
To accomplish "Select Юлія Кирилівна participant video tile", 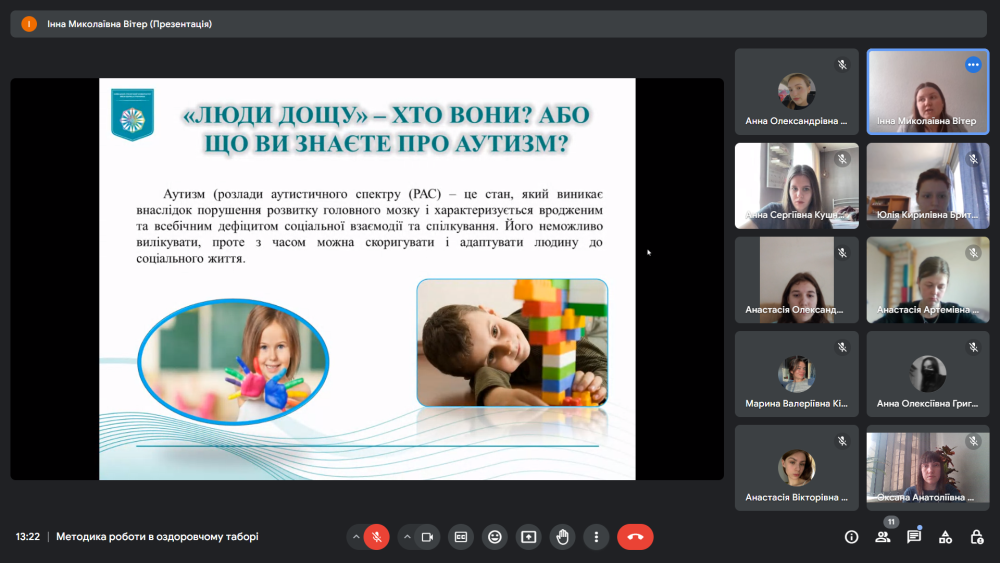I will (928, 185).
